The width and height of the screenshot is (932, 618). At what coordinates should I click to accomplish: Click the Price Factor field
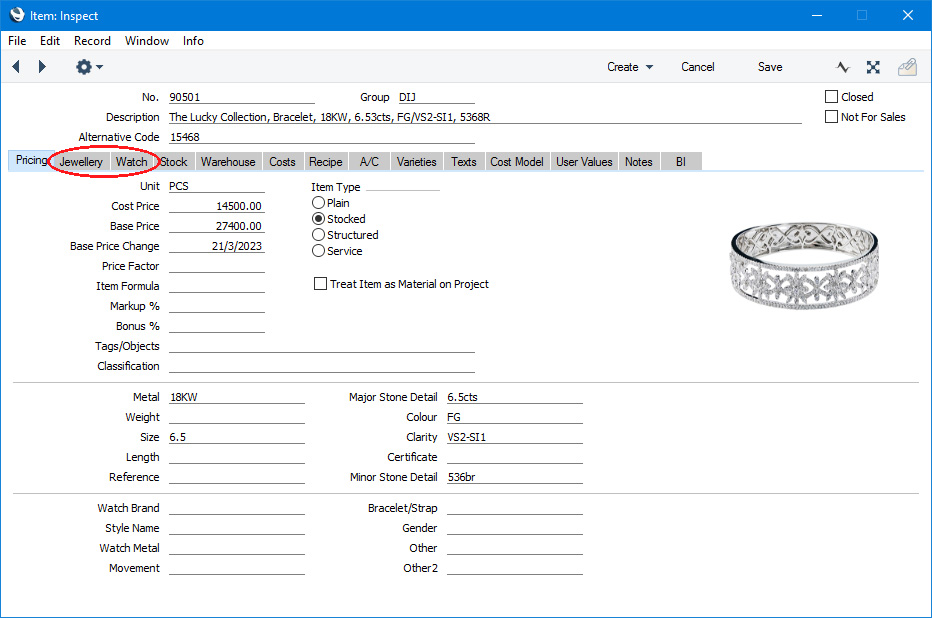[216, 266]
